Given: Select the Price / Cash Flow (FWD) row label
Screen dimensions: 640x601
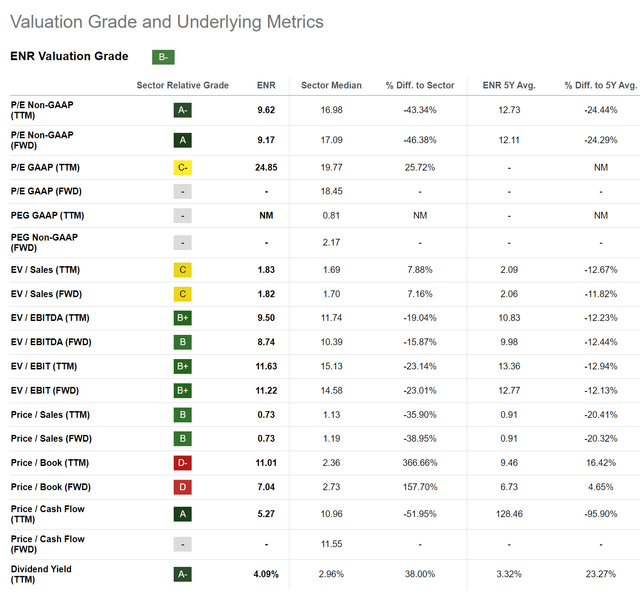Looking at the screenshot, I should click(x=48, y=544).
